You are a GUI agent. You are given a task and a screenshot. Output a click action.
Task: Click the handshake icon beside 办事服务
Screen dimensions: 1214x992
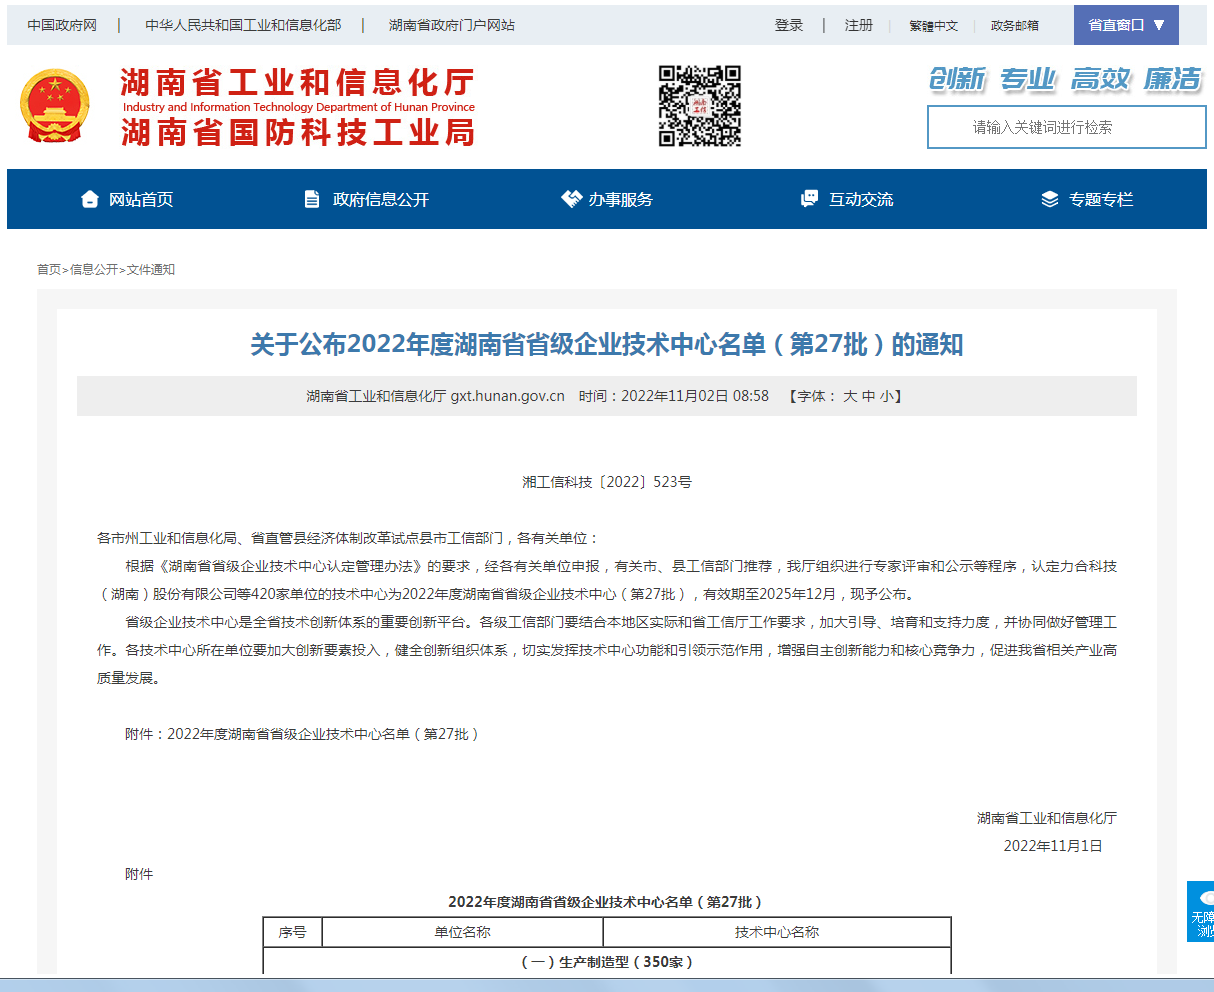point(571,199)
